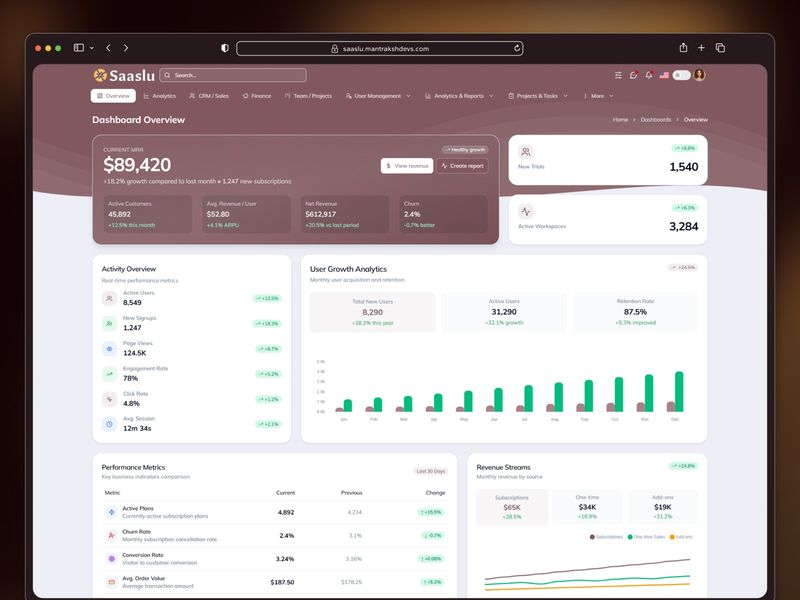The width and height of the screenshot is (800, 600).
Task: Select the Overview tab
Action: pos(113,96)
